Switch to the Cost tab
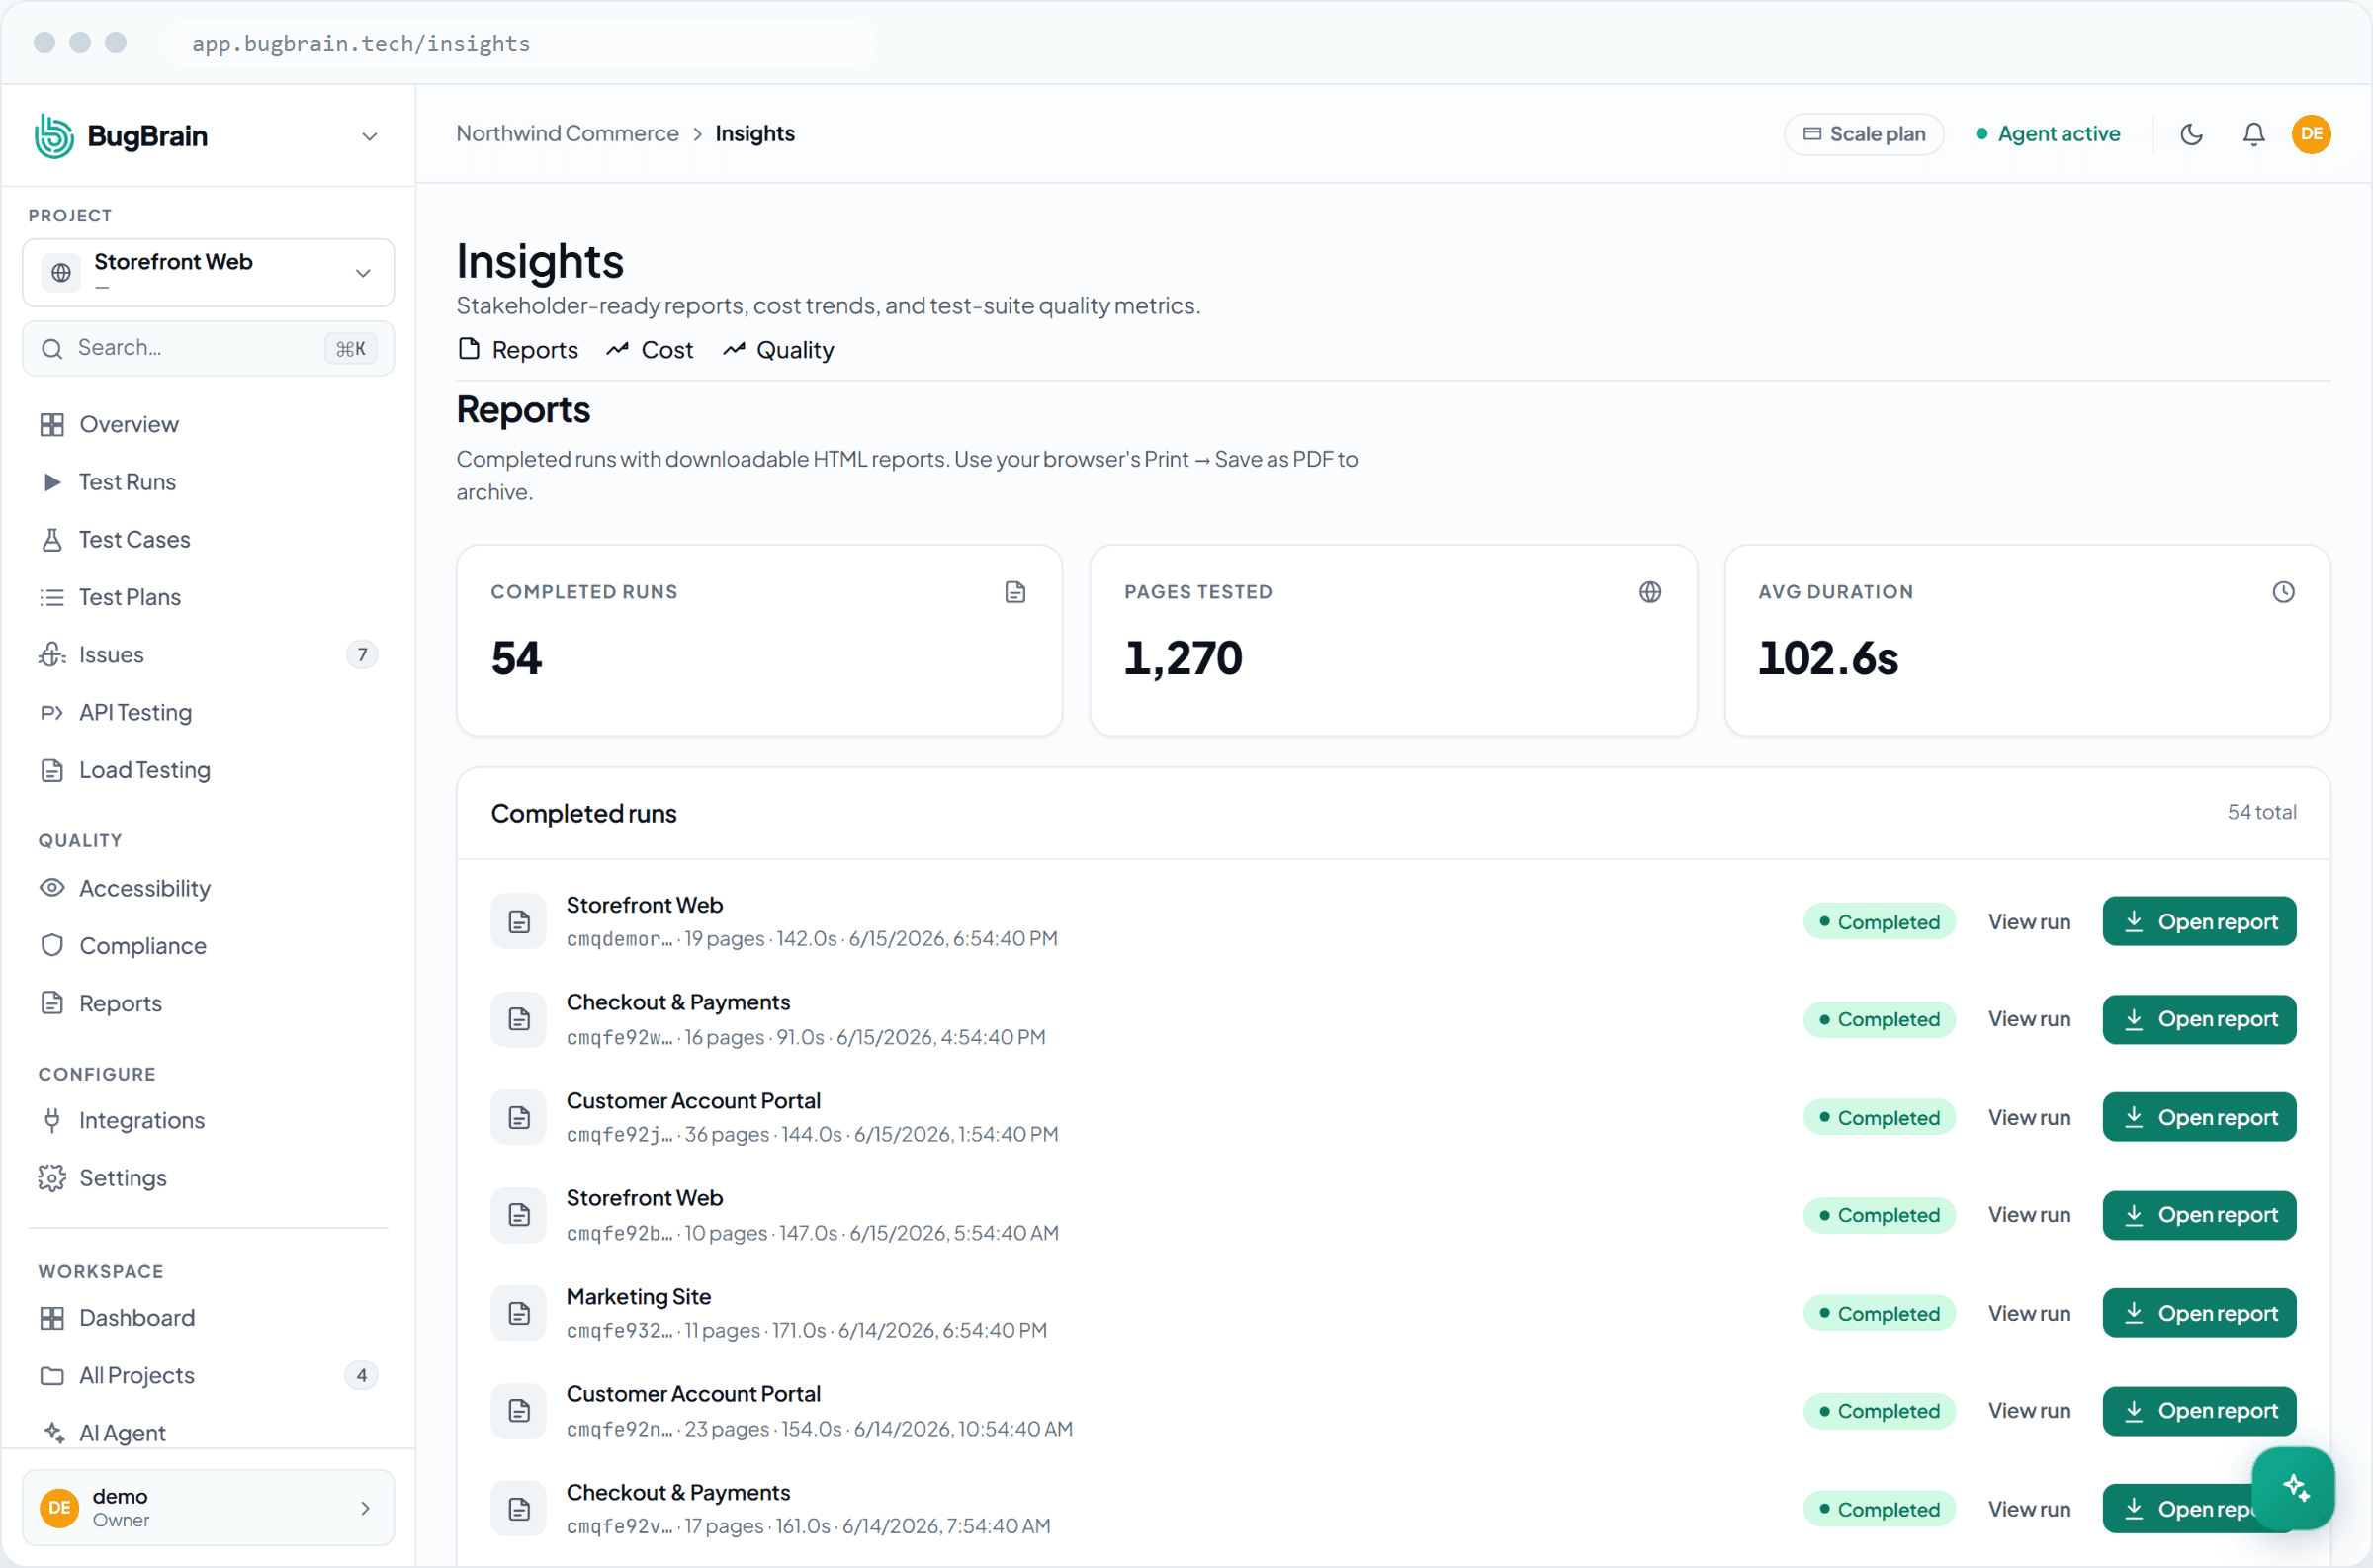The width and height of the screenshot is (2373, 1568). tap(650, 350)
